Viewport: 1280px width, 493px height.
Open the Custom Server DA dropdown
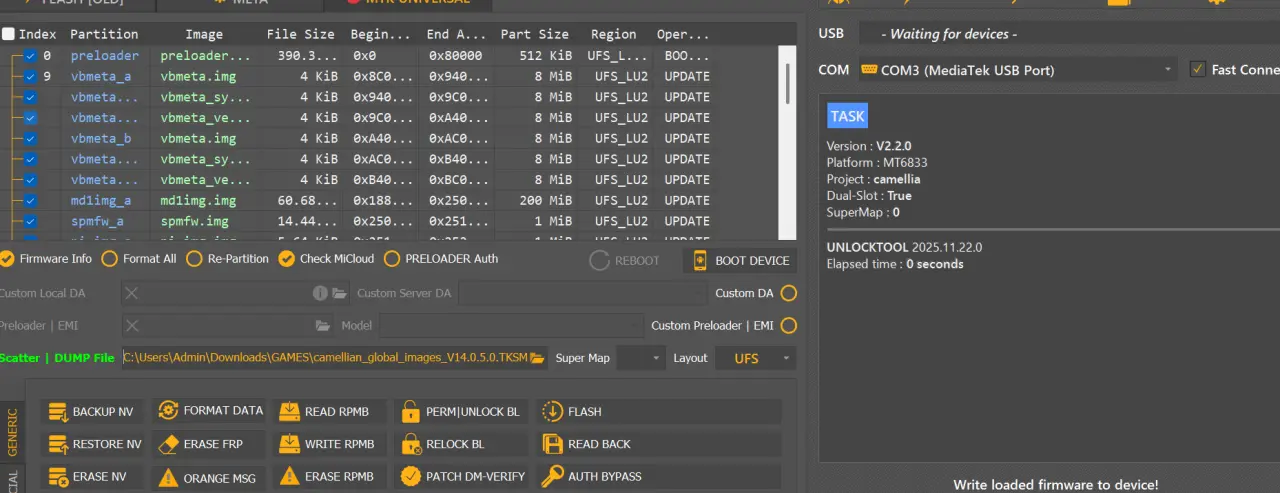pyautogui.click(x=584, y=293)
